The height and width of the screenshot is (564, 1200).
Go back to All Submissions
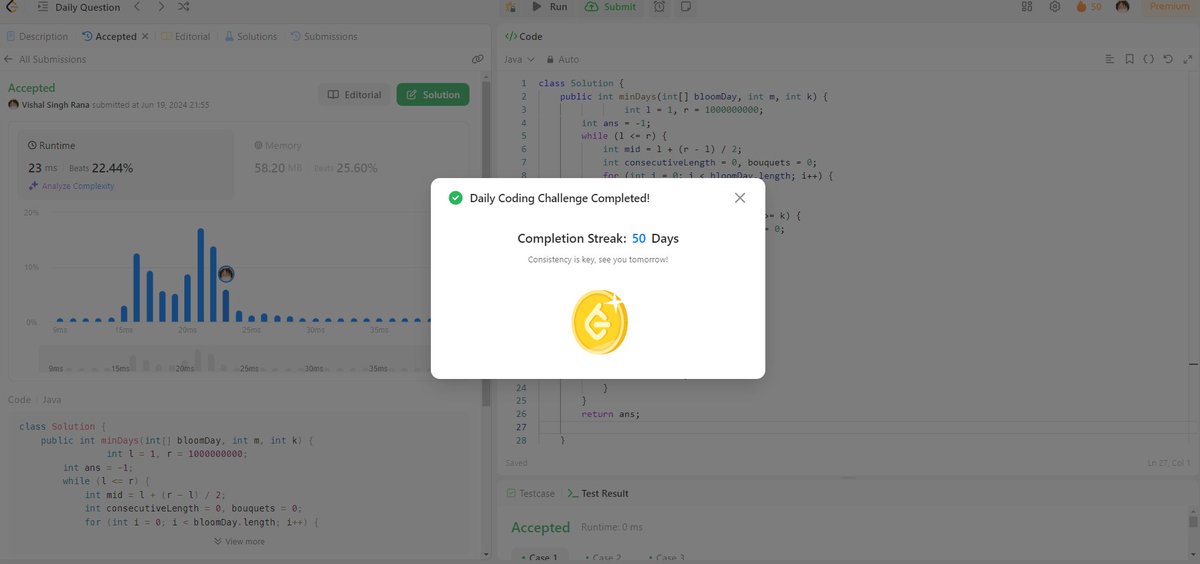(x=45, y=59)
